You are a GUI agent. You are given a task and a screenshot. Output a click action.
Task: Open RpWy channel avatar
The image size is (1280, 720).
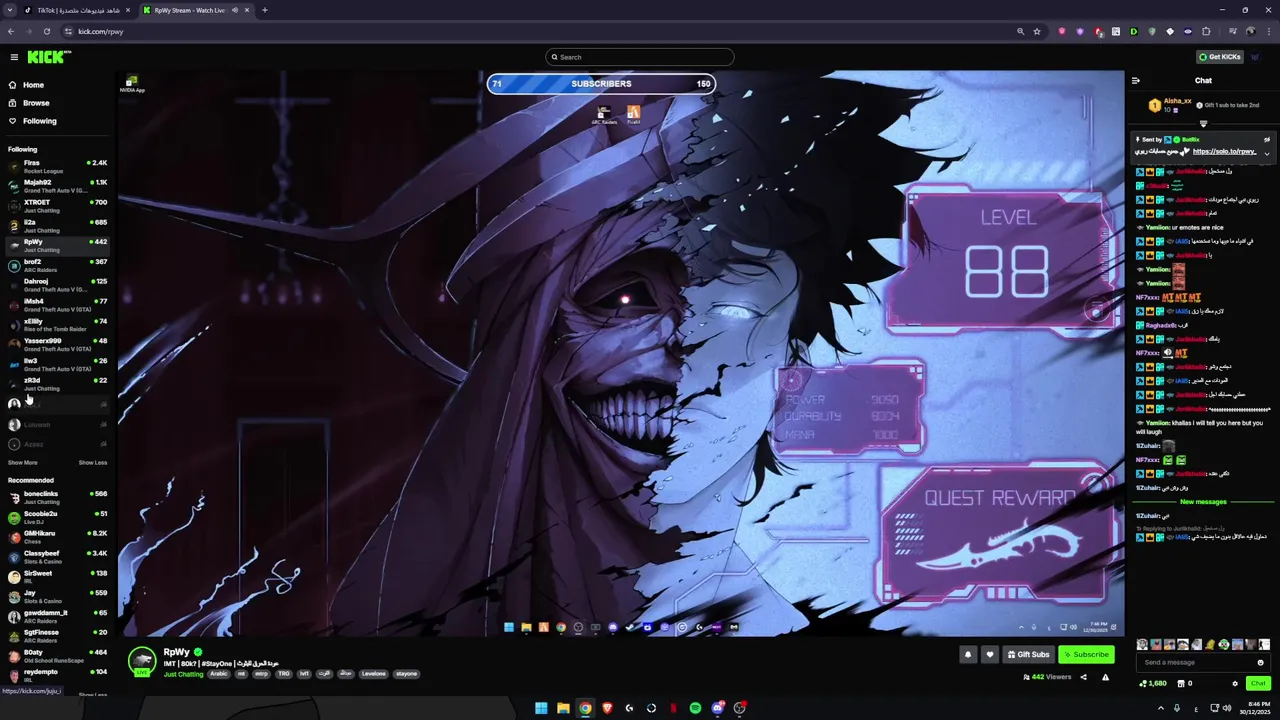point(142,661)
